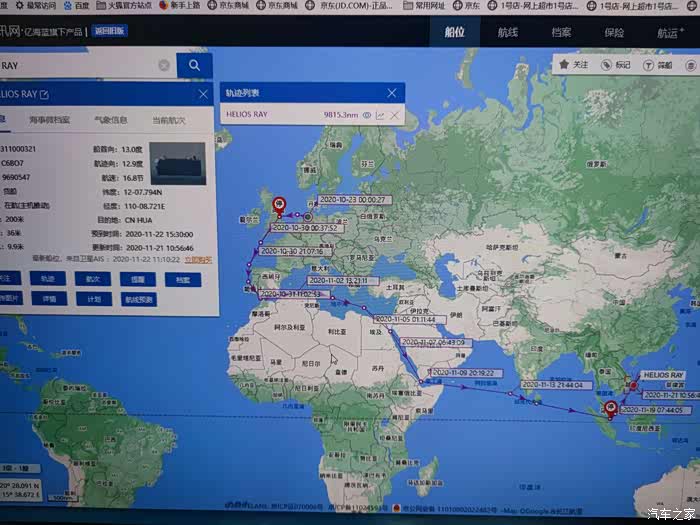This screenshot has height=525, width=700.
Task: Click the ETA value 2020-11-22 15:30:00
Action: tap(159, 234)
